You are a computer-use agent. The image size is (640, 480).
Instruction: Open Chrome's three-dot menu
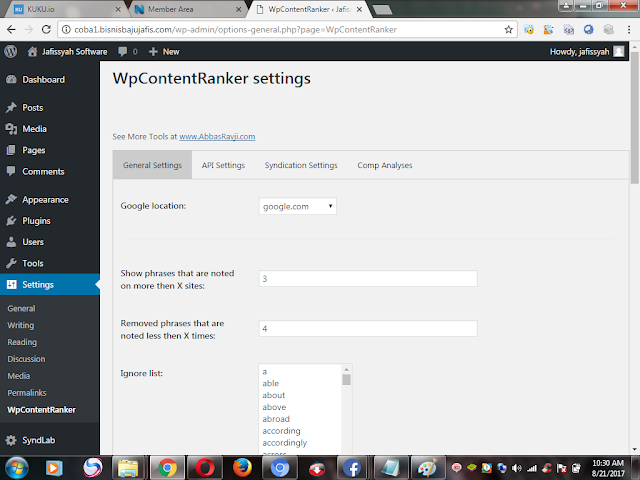pyautogui.click(x=629, y=29)
